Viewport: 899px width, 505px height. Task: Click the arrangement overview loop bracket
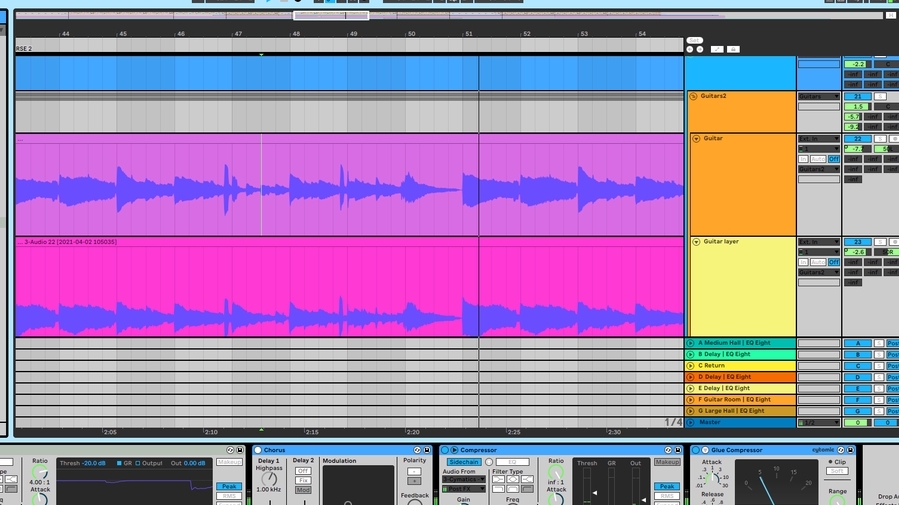[331, 15]
